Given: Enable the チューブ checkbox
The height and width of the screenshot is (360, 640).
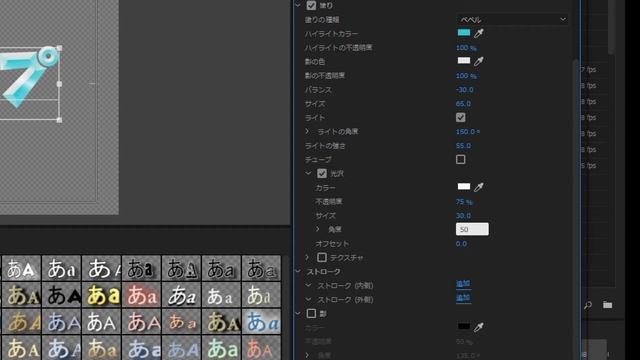Looking at the screenshot, I should point(460,159).
